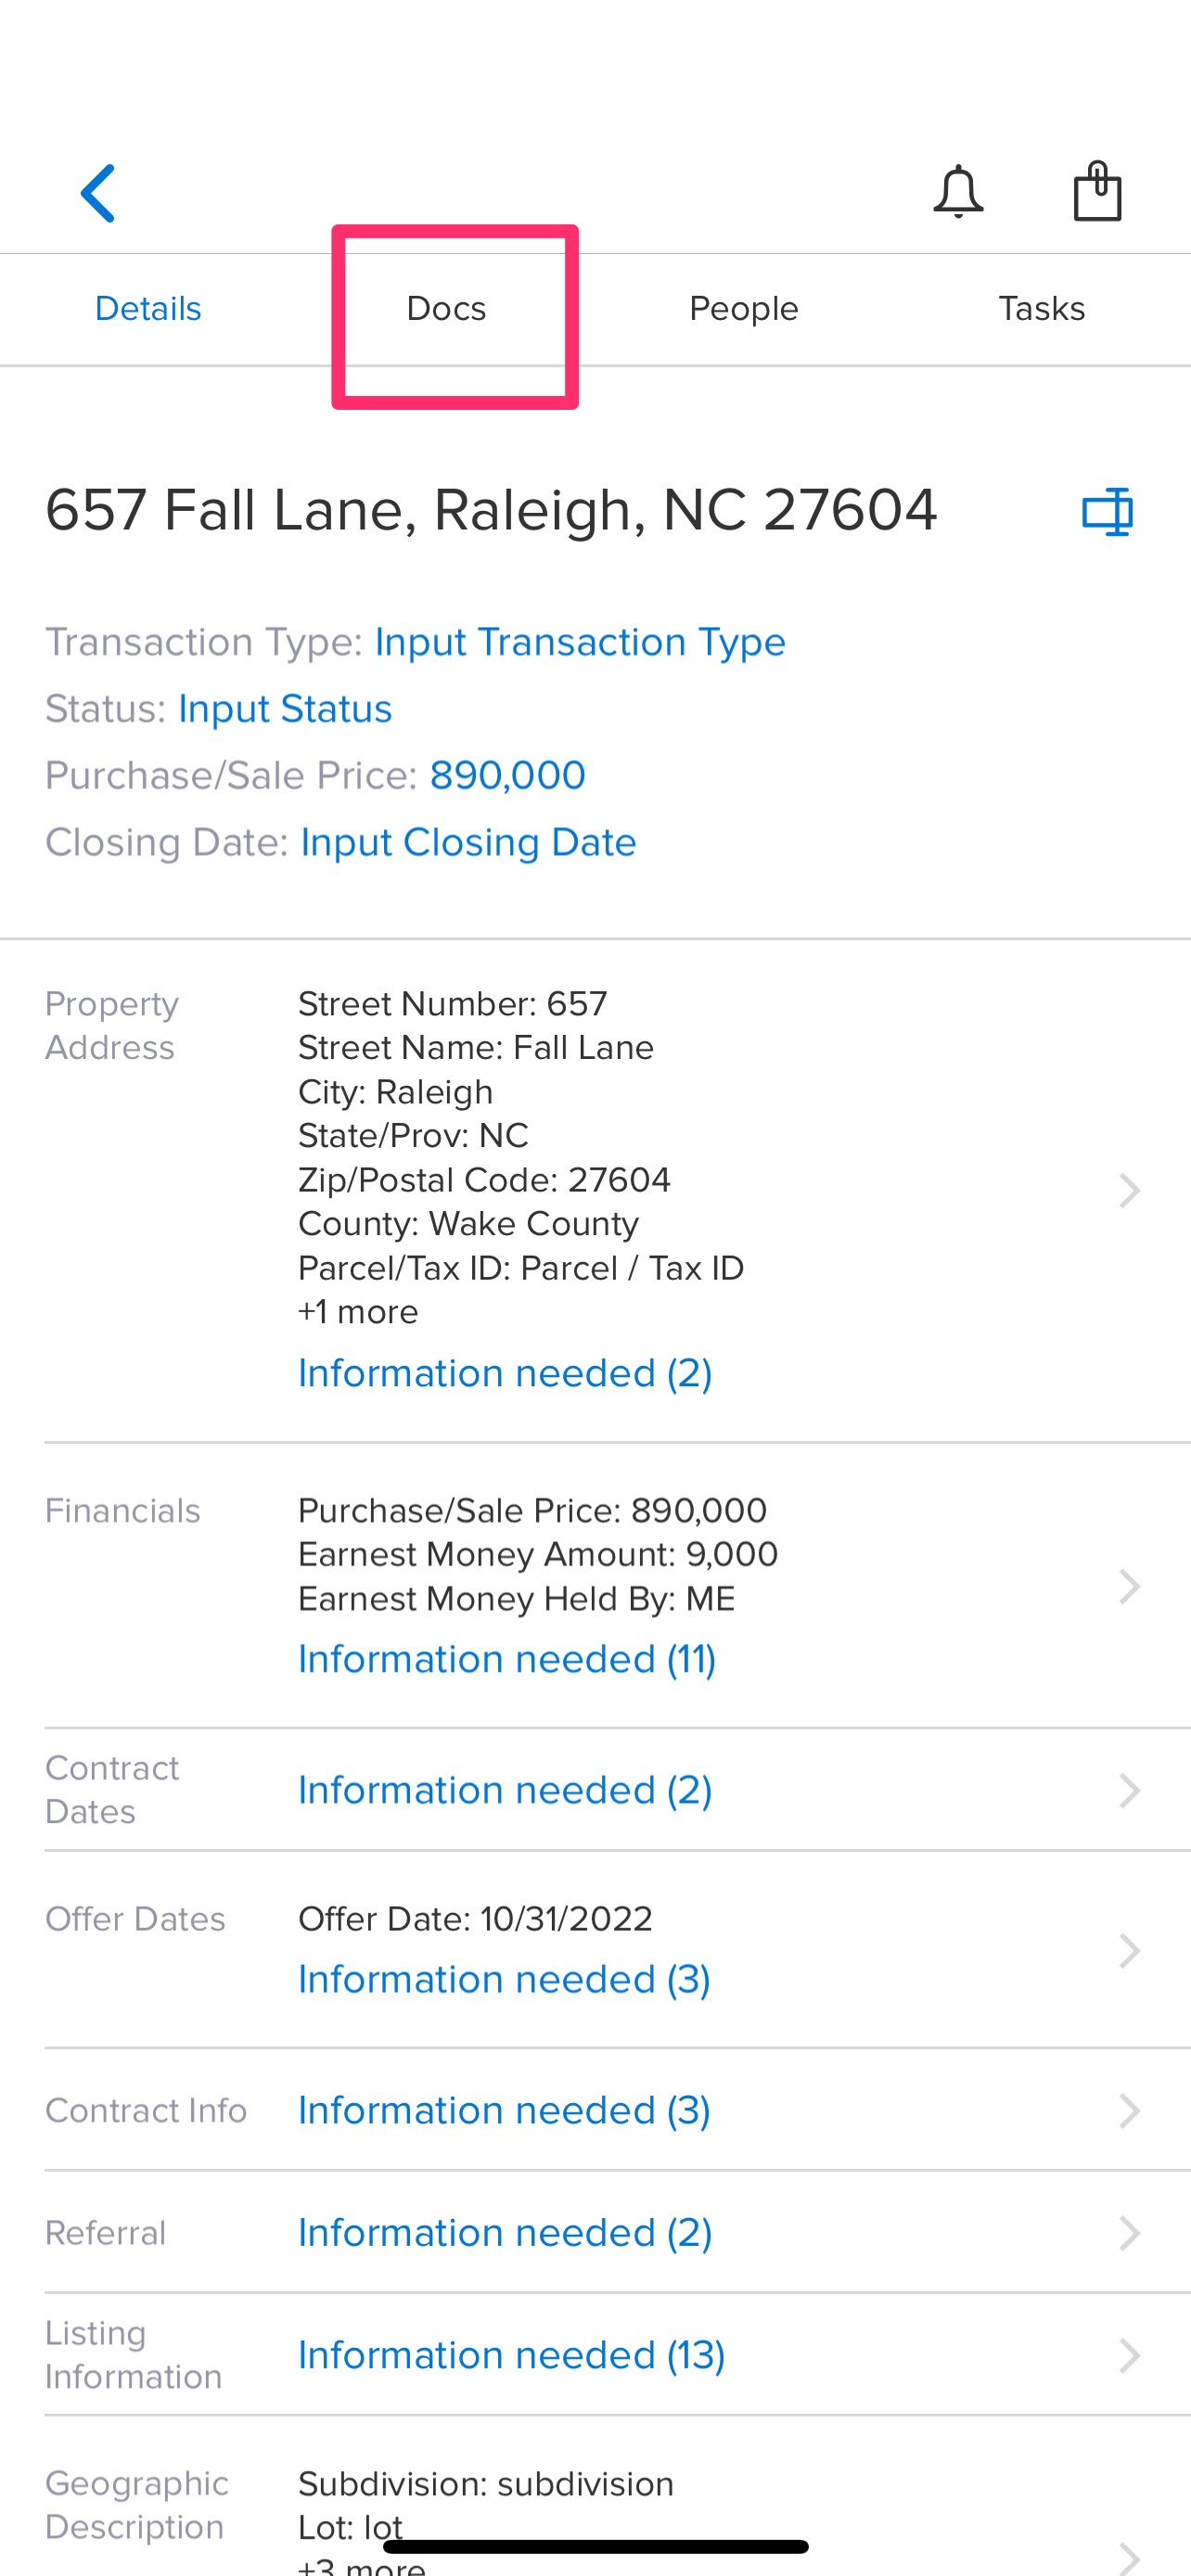This screenshot has width=1191, height=2576.
Task: Expand Referral section chevron
Action: point(1129,2232)
